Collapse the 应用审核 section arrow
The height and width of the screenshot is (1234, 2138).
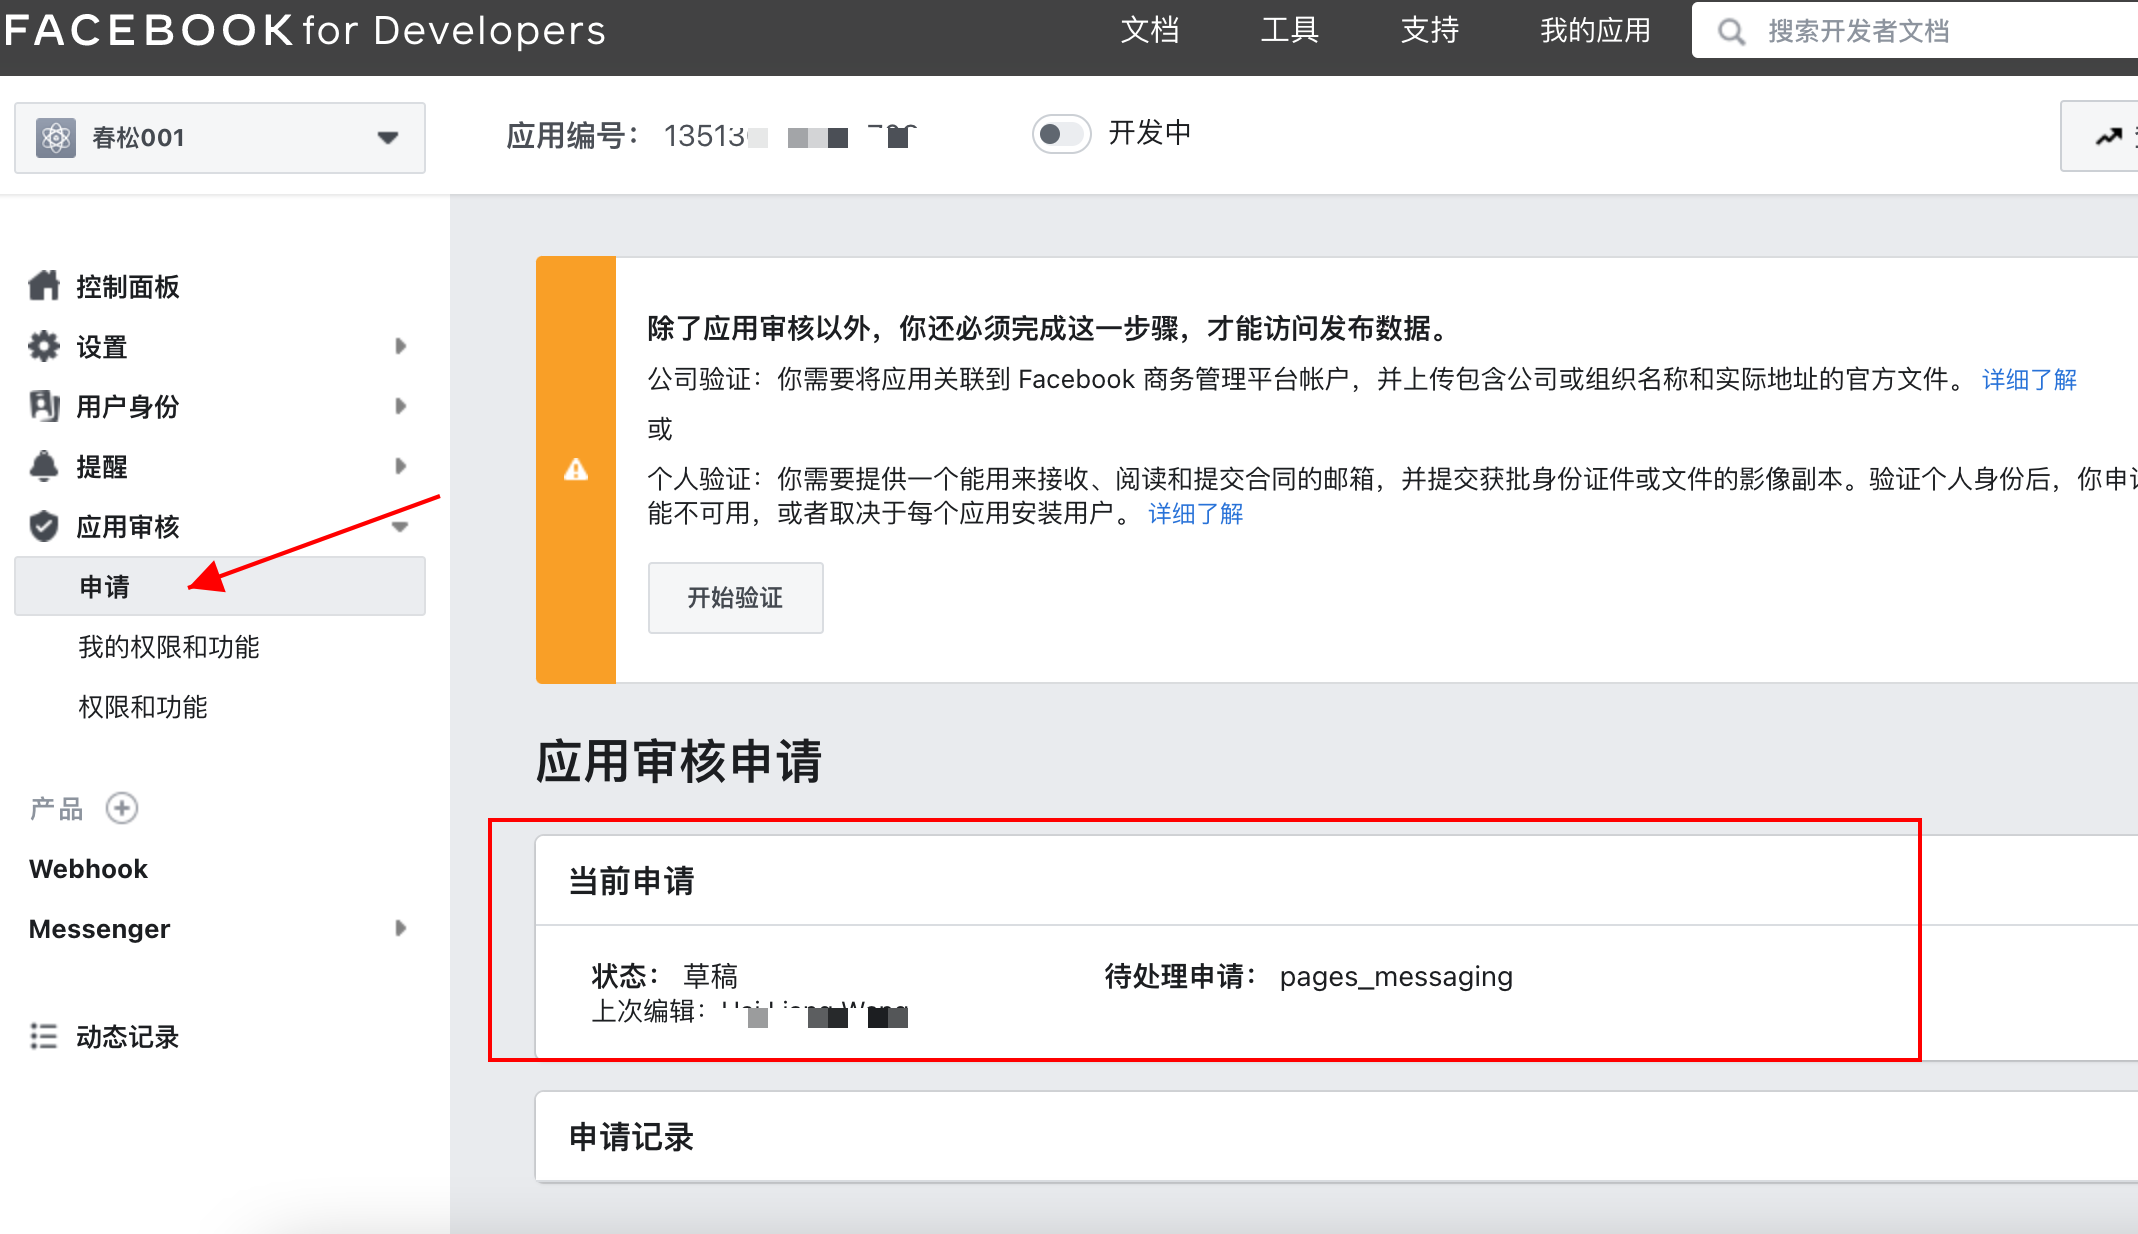click(400, 527)
